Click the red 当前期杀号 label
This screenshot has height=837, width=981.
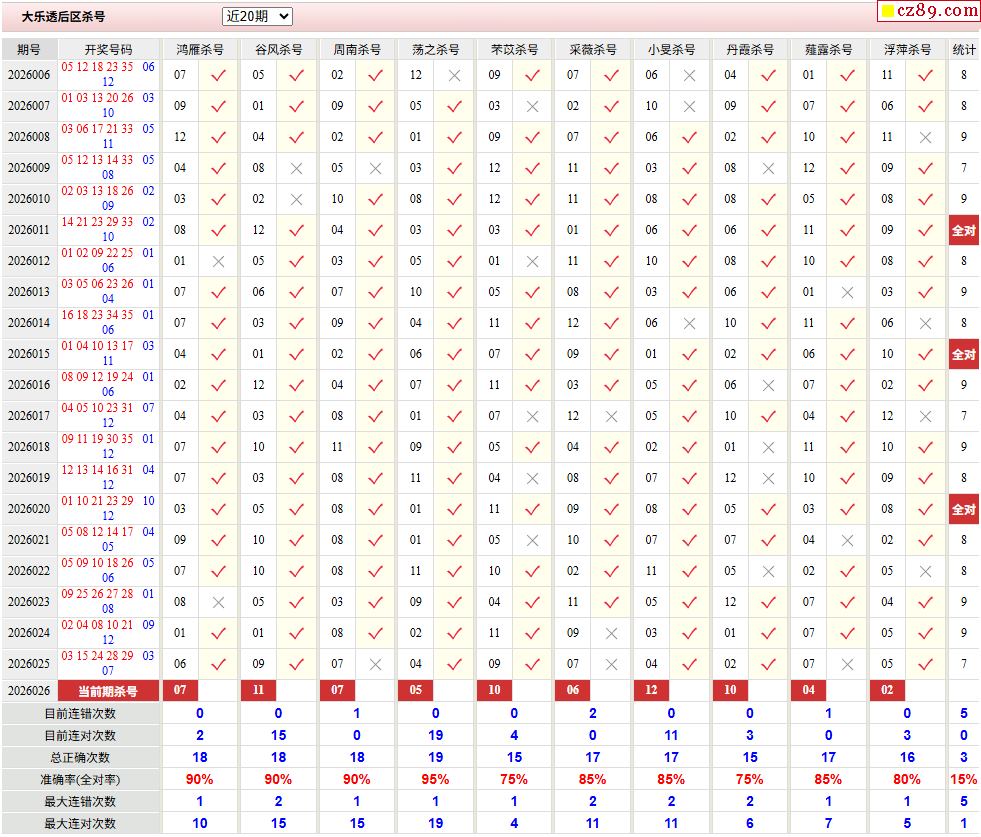tap(108, 691)
